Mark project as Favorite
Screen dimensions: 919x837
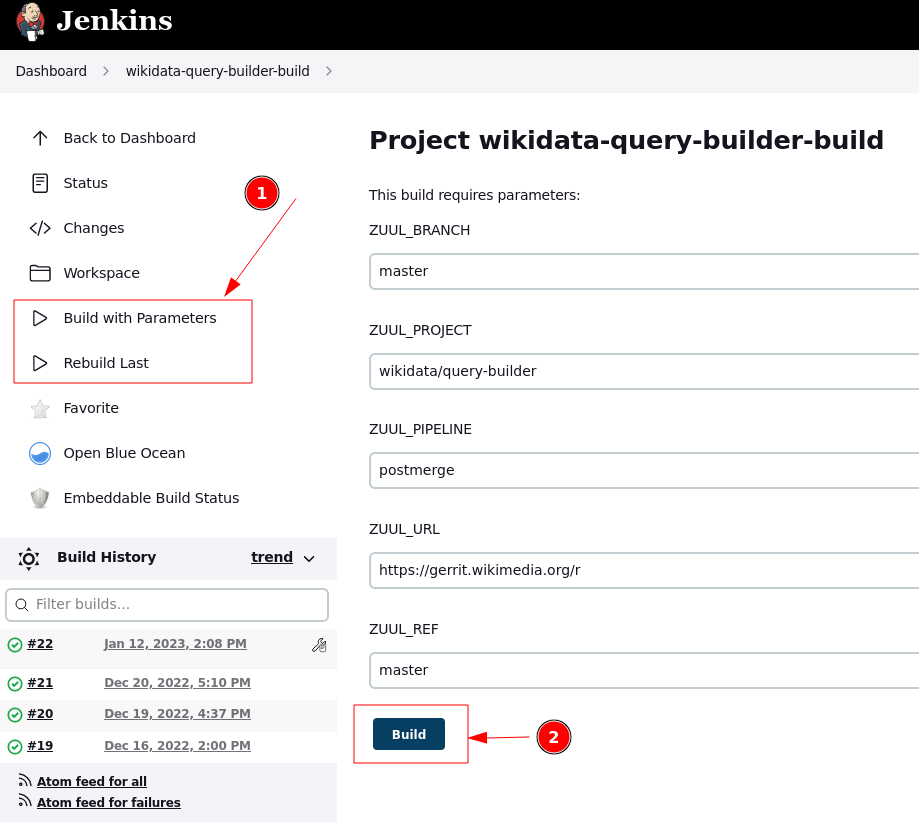pyautogui.click(x=91, y=408)
